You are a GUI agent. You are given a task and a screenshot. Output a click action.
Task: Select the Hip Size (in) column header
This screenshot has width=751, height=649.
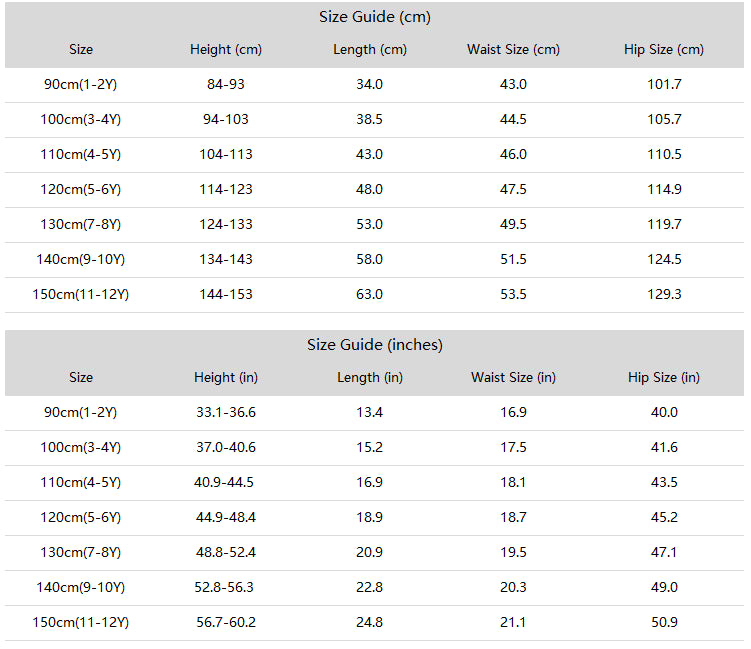click(x=664, y=377)
